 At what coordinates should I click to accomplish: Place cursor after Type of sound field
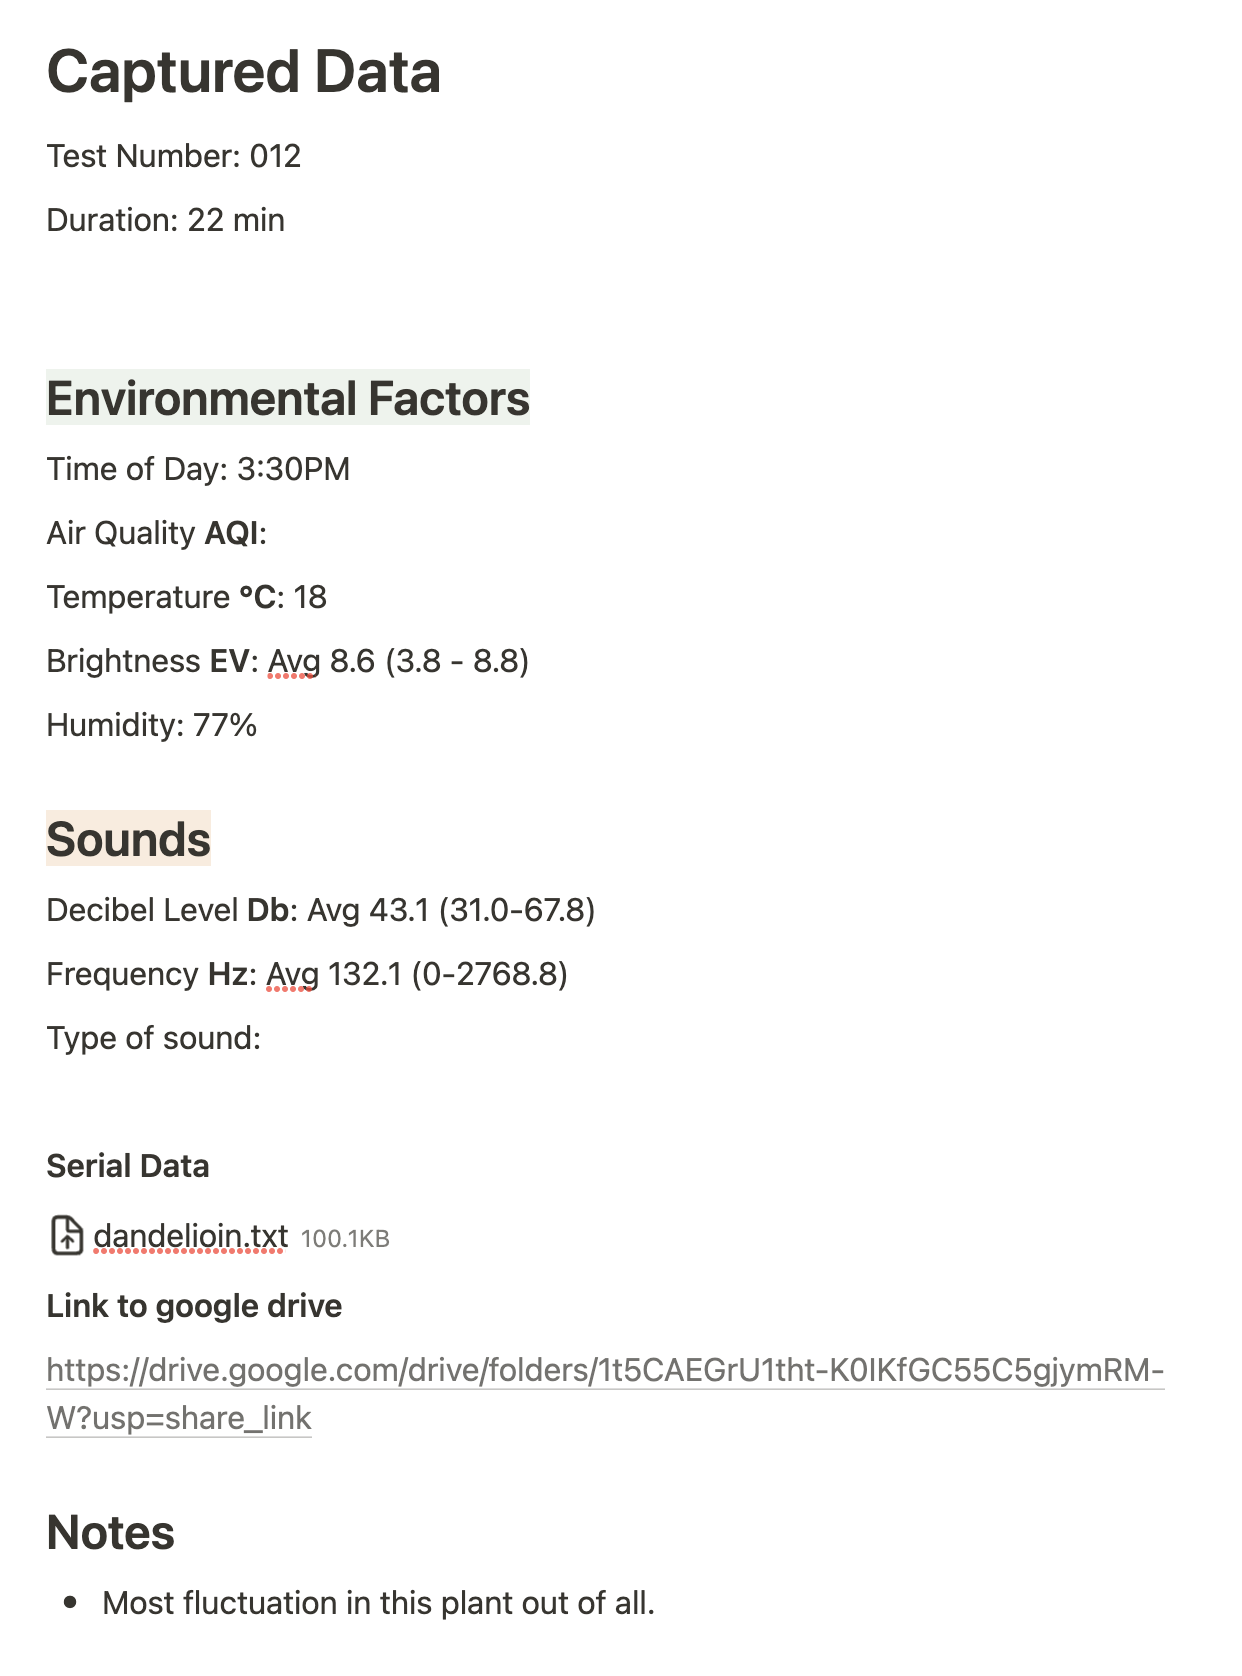(x=264, y=1038)
